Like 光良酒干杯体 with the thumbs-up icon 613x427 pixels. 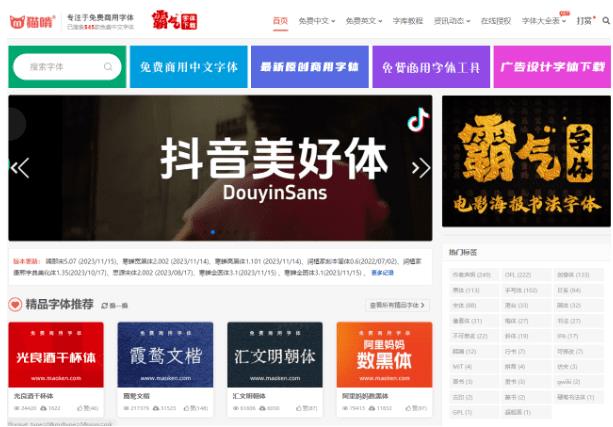click(x=80, y=408)
